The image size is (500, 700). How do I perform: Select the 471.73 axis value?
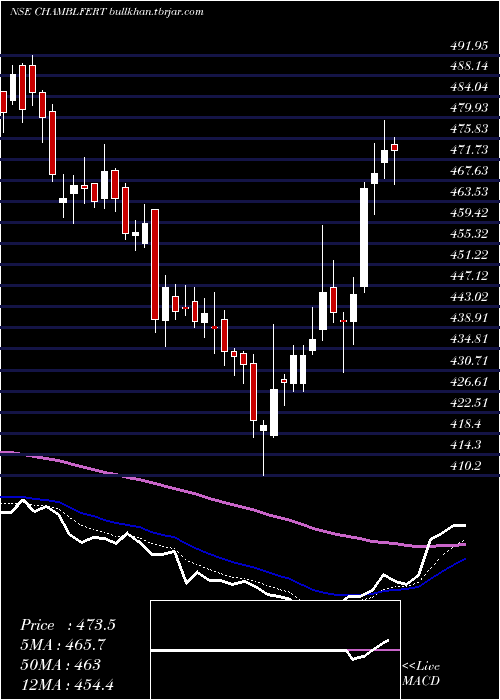coord(468,150)
